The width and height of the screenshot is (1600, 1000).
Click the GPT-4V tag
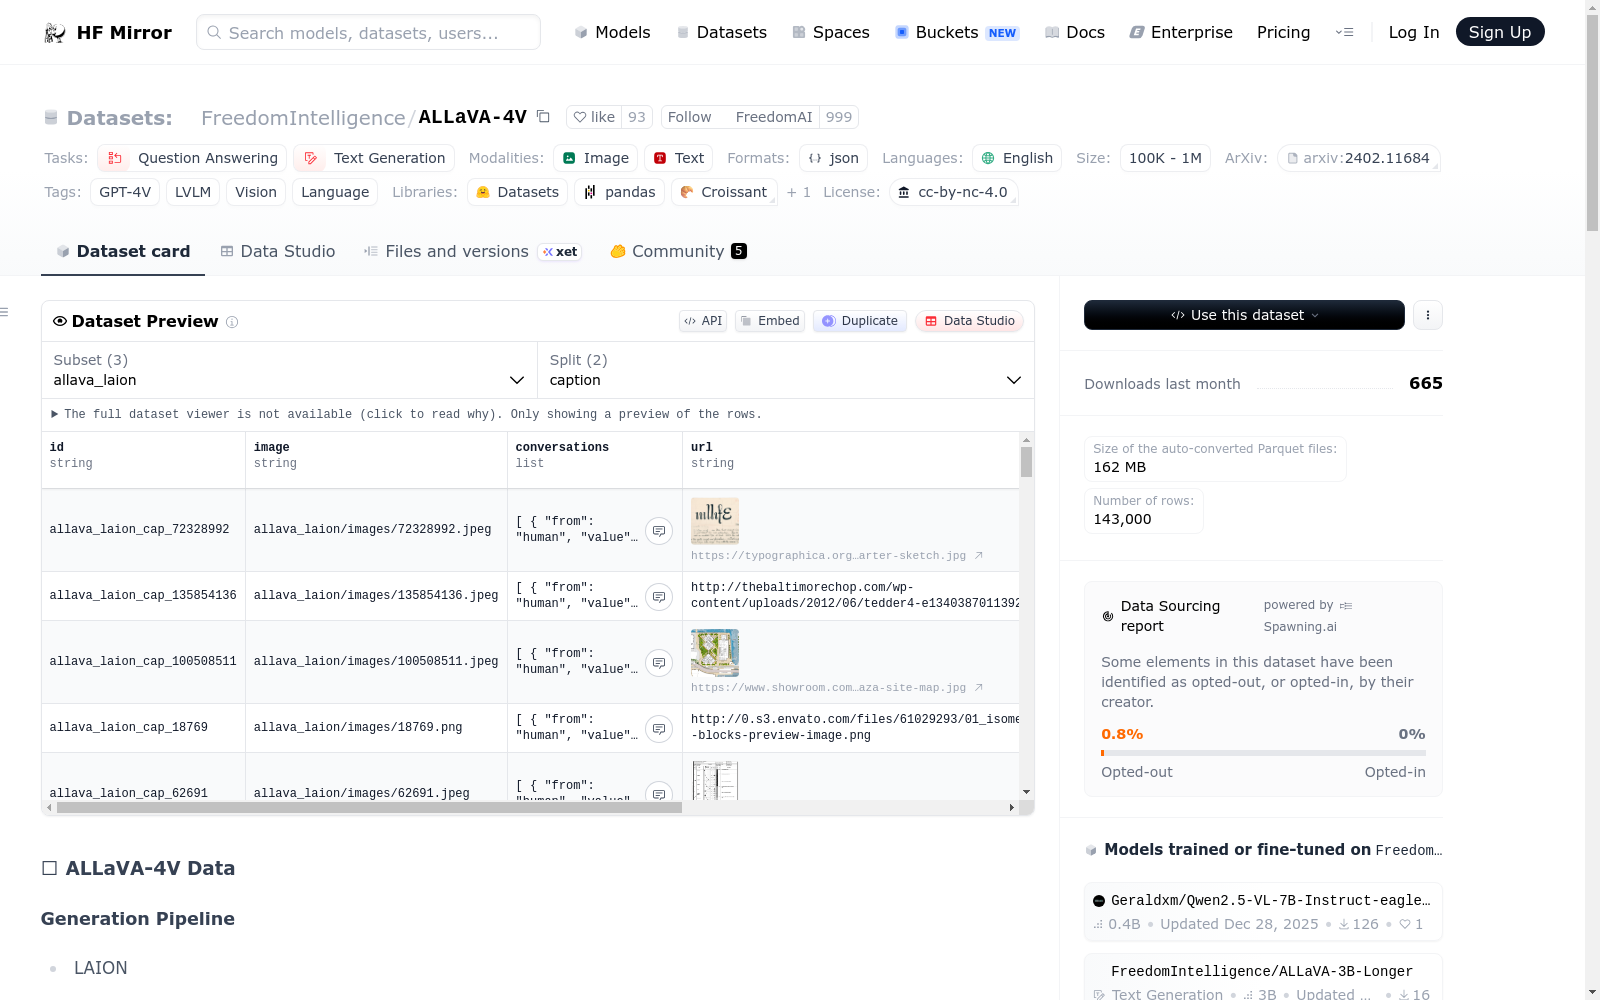pos(125,192)
